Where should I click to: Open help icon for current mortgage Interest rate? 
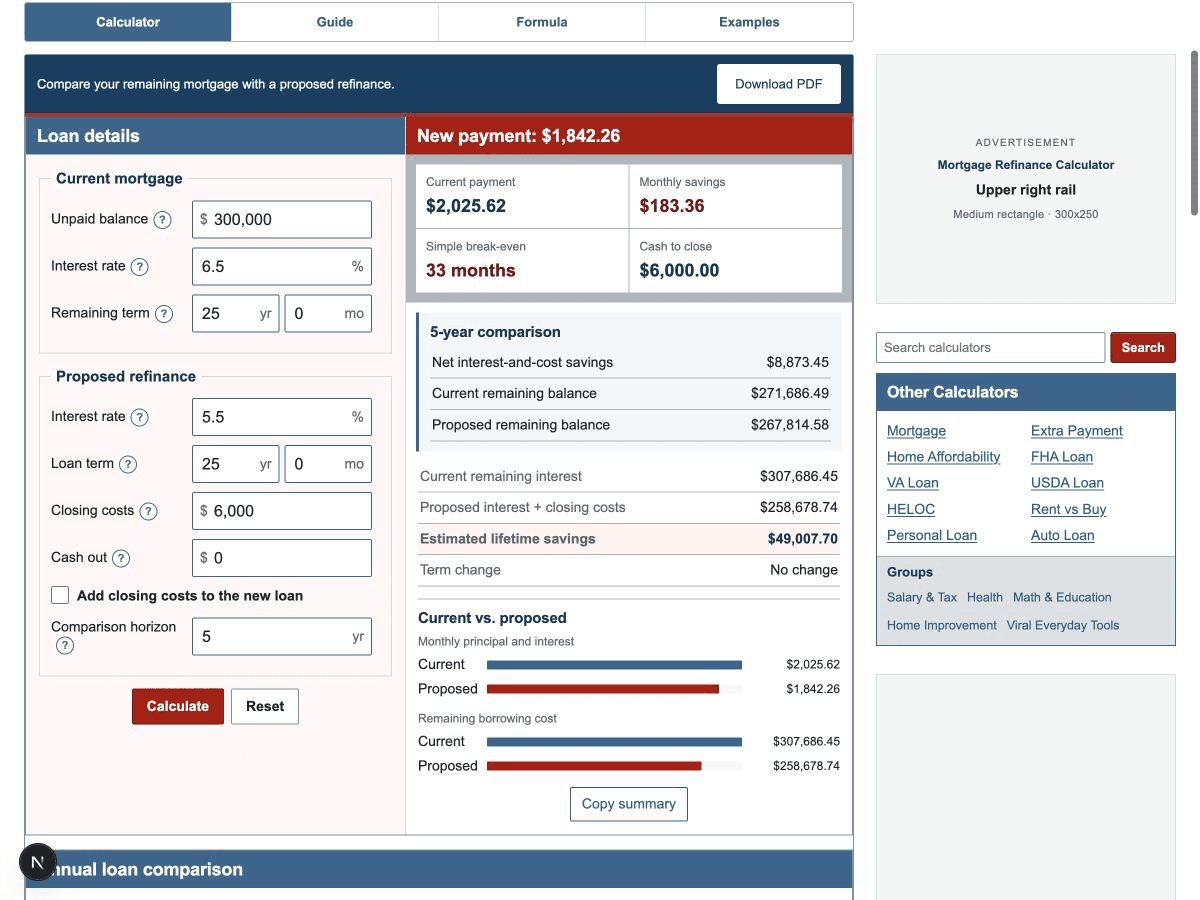click(x=140, y=267)
